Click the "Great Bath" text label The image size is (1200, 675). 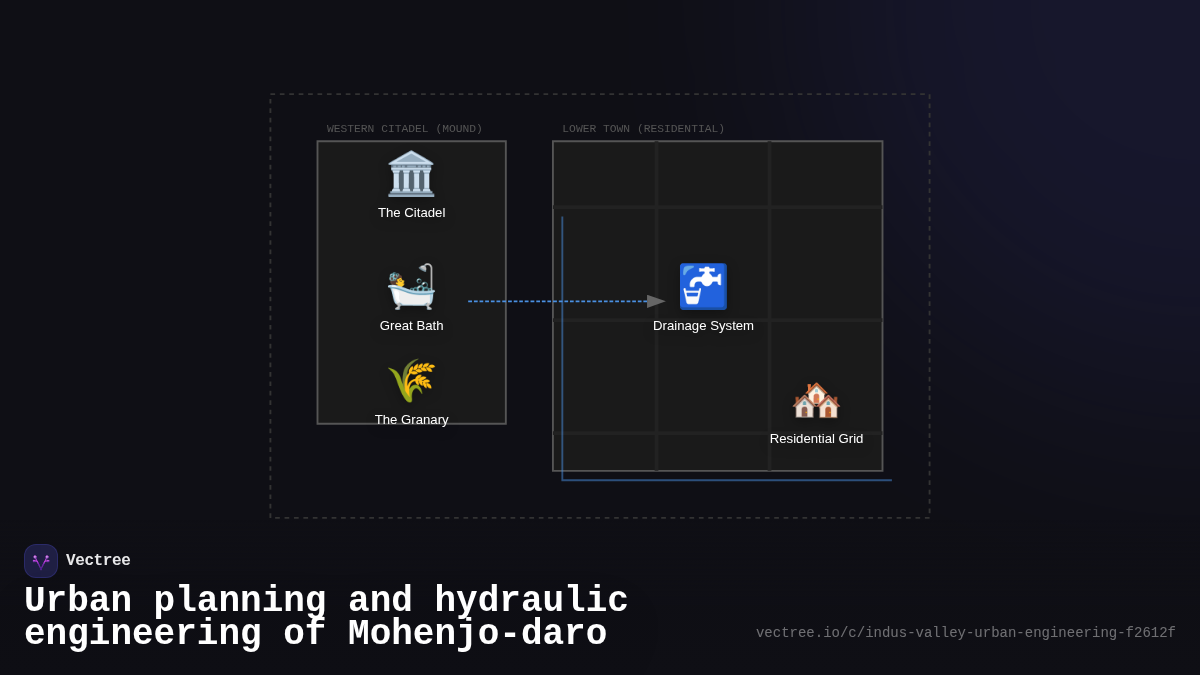[411, 326]
